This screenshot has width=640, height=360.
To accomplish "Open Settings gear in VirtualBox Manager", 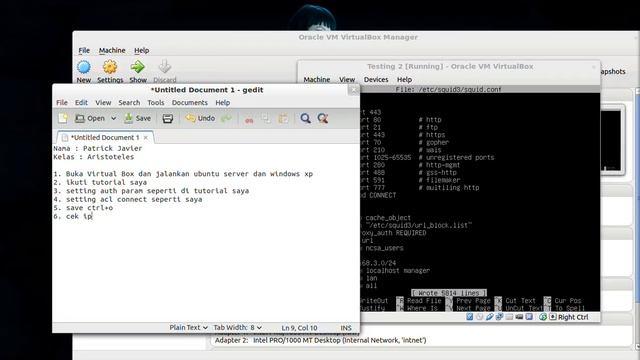I will click(x=110, y=67).
